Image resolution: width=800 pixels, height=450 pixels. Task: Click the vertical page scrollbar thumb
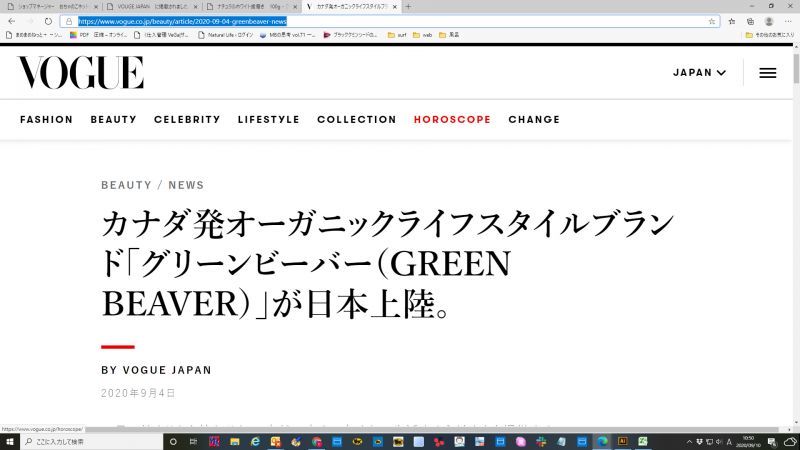pyautogui.click(x=796, y=67)
